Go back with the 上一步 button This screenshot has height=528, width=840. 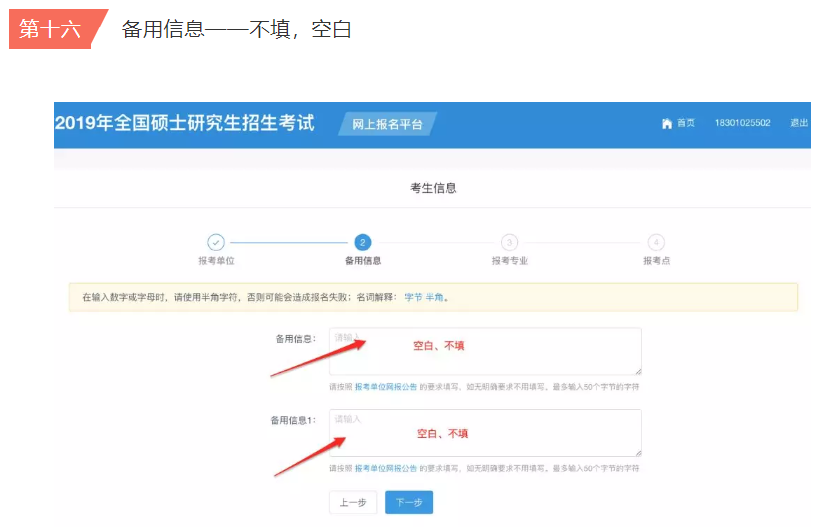pos(352,502)
